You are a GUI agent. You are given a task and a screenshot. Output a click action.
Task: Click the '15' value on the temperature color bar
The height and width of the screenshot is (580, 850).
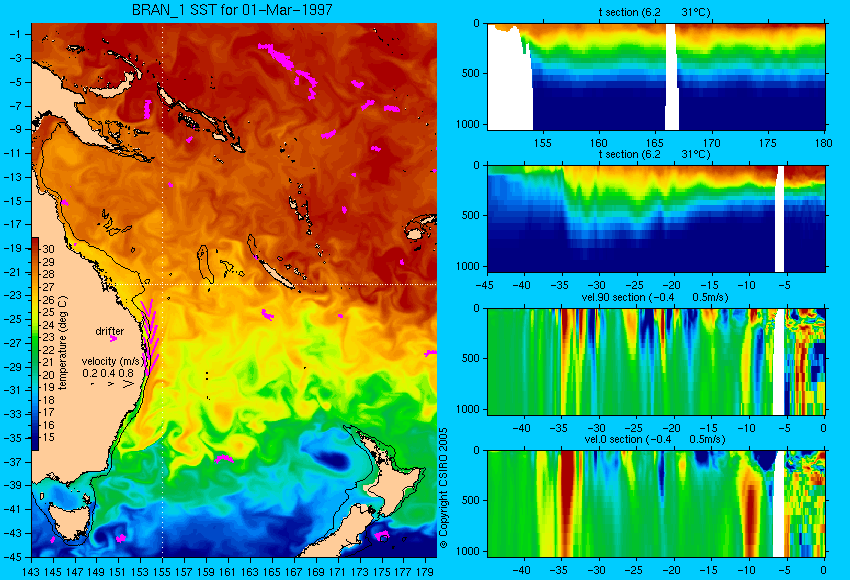pyautogui.click(x=48, y=437)
